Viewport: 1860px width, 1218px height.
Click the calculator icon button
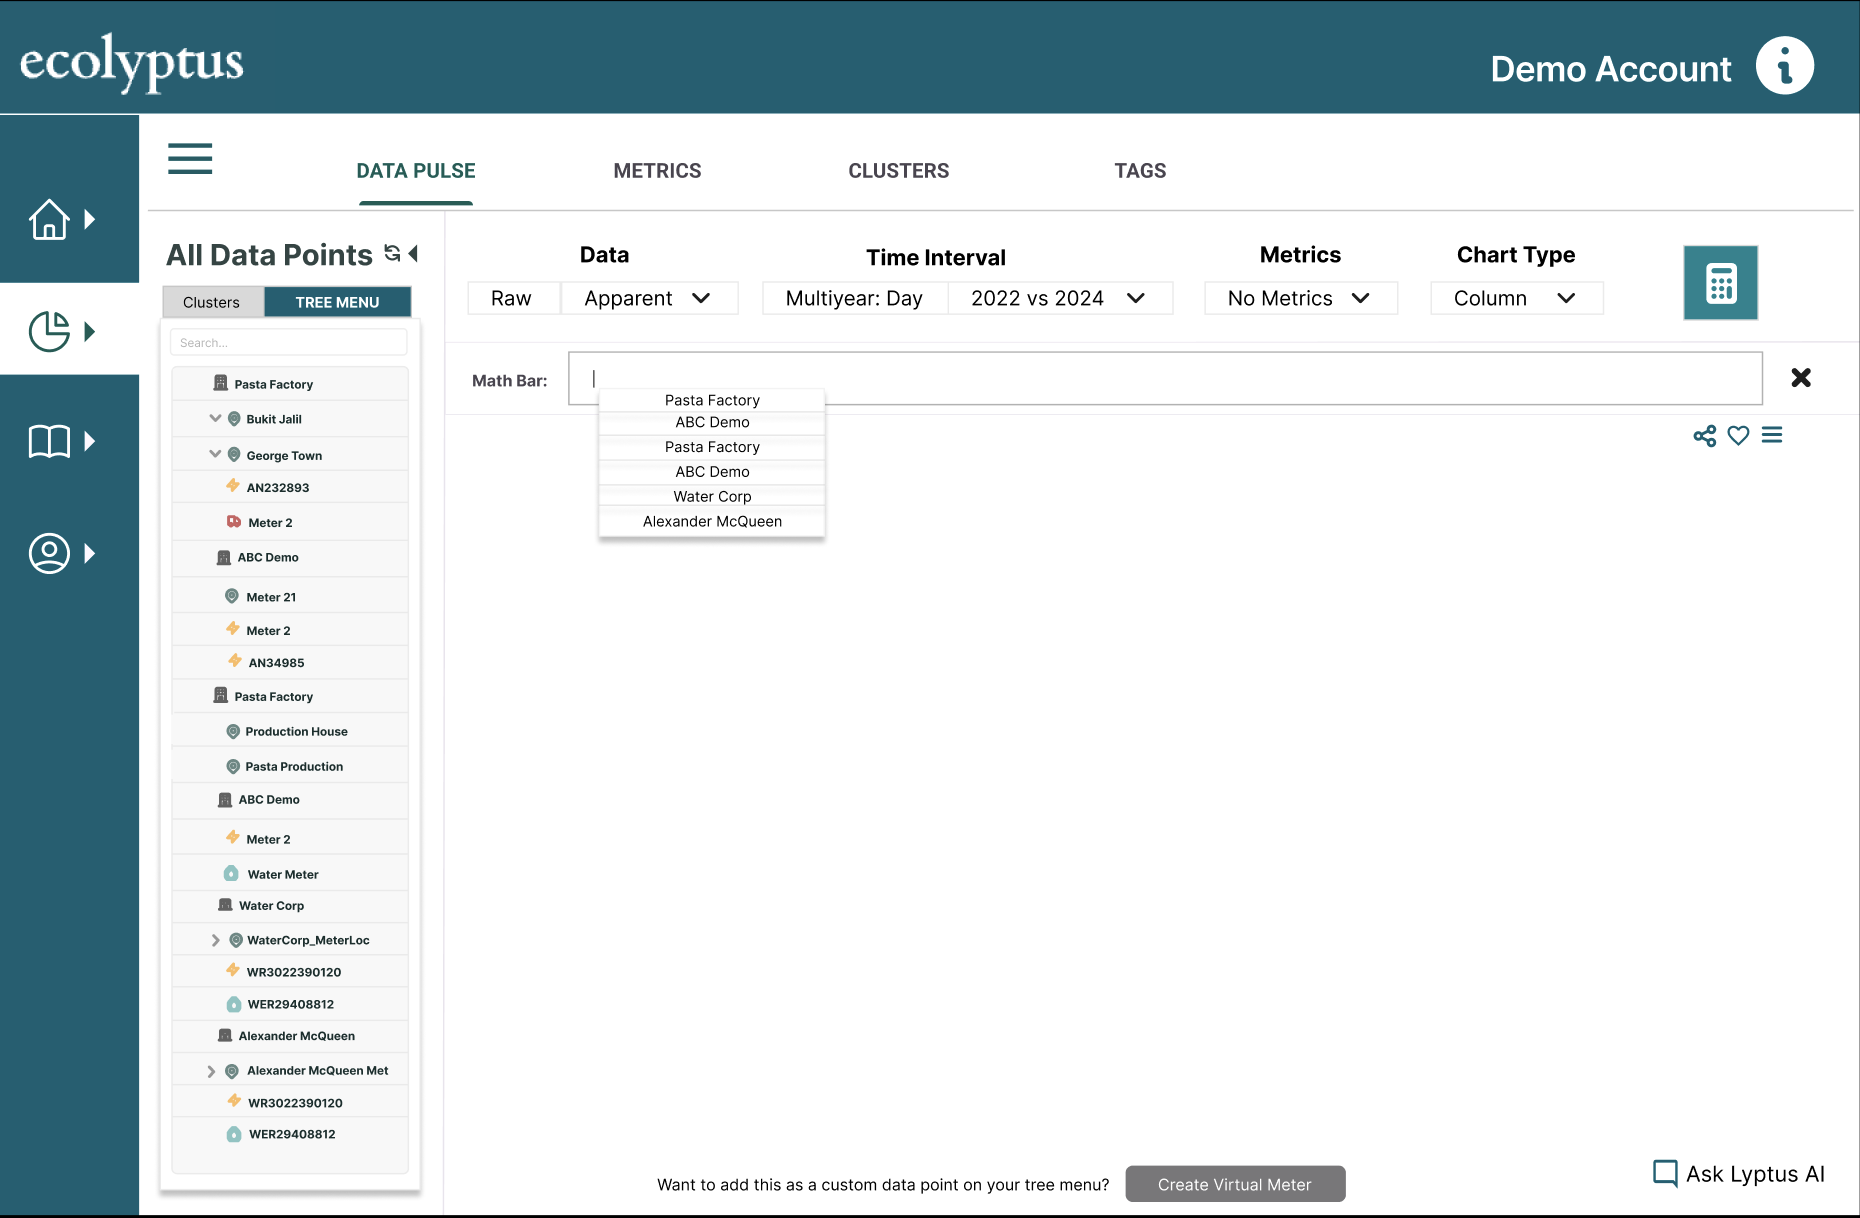point(1720,283)
